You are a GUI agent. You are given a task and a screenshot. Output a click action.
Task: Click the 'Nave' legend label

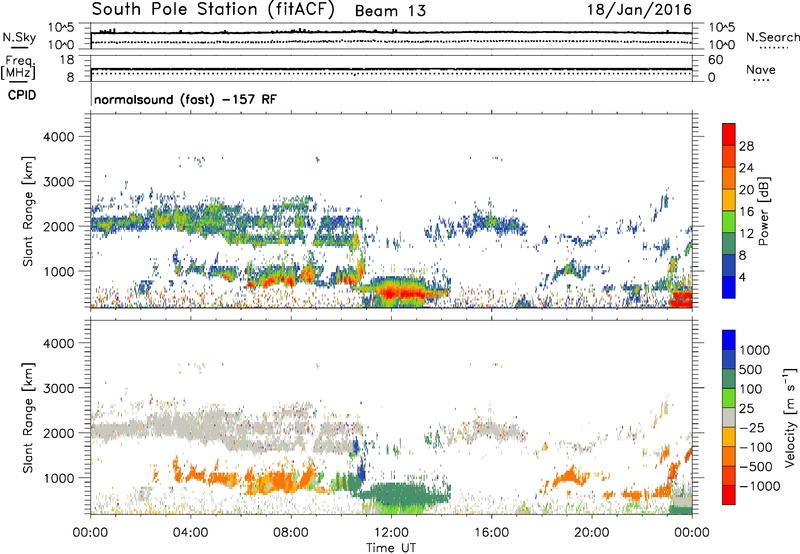pyautogui.click(x=761, y=69)
